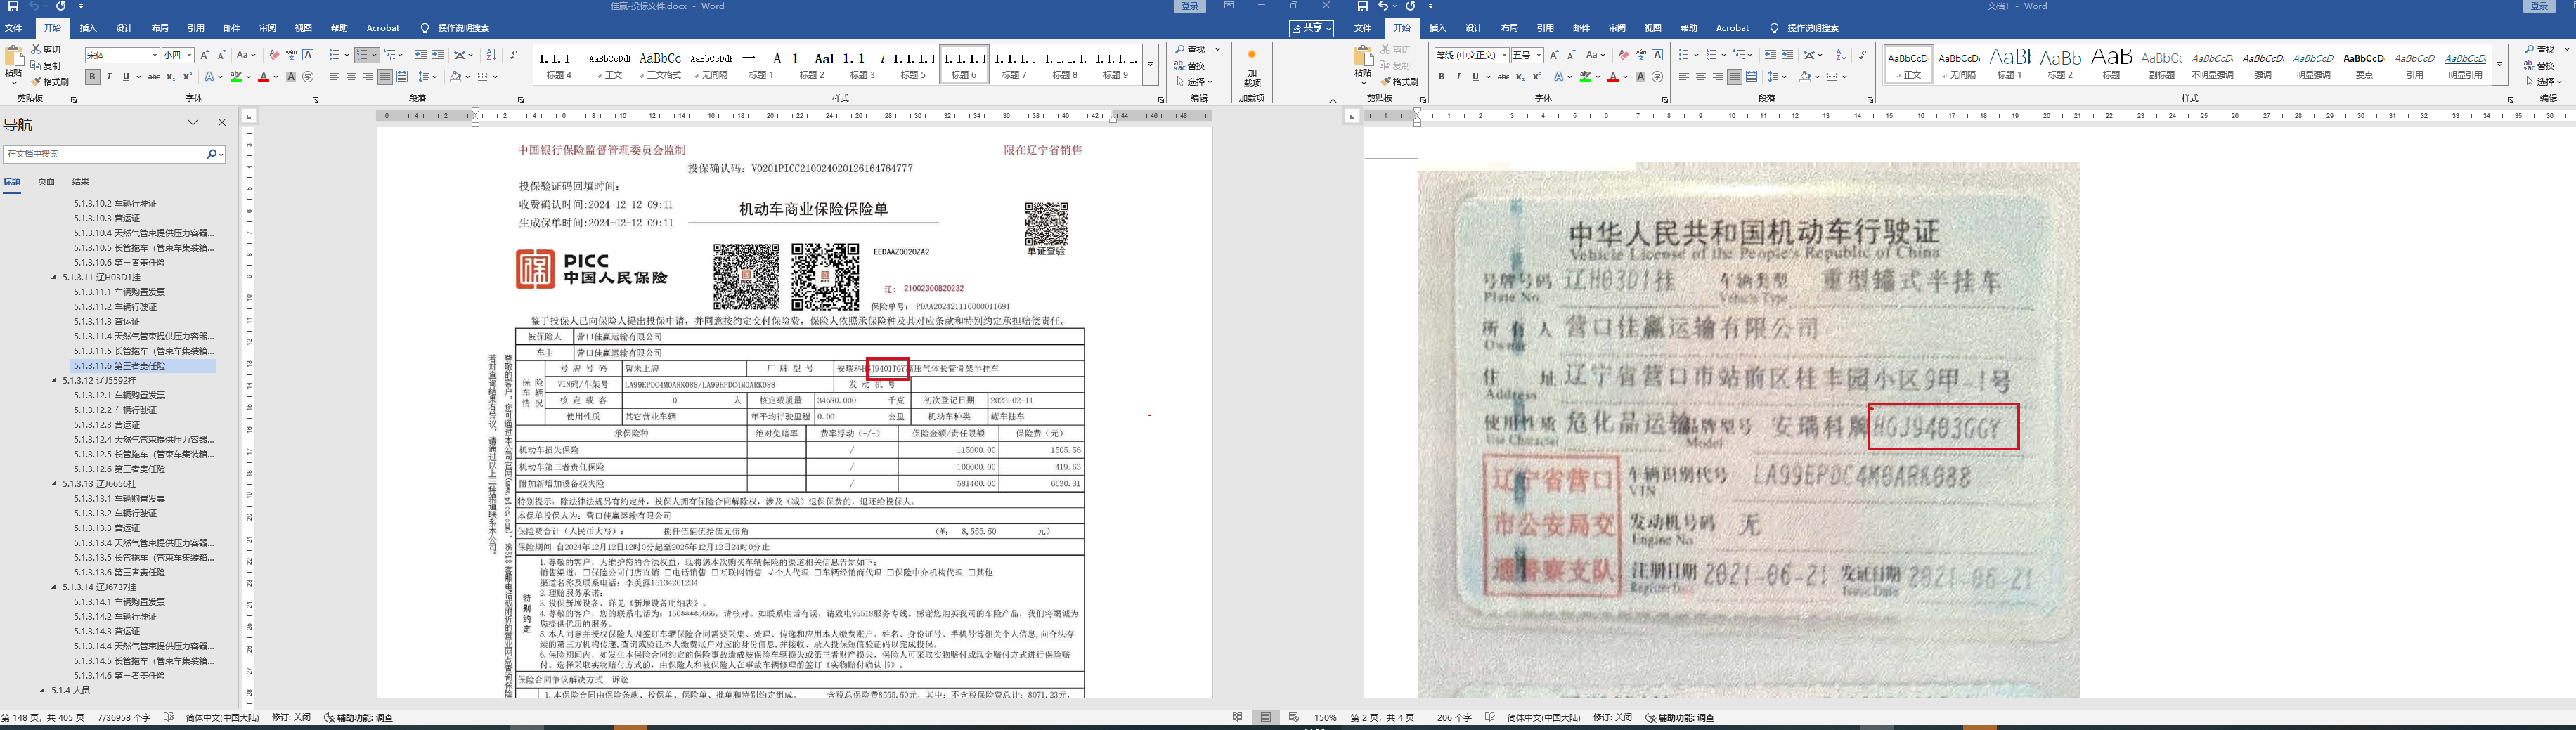Apply distributed alignment in the right Word window

(x=1751, y=77)
